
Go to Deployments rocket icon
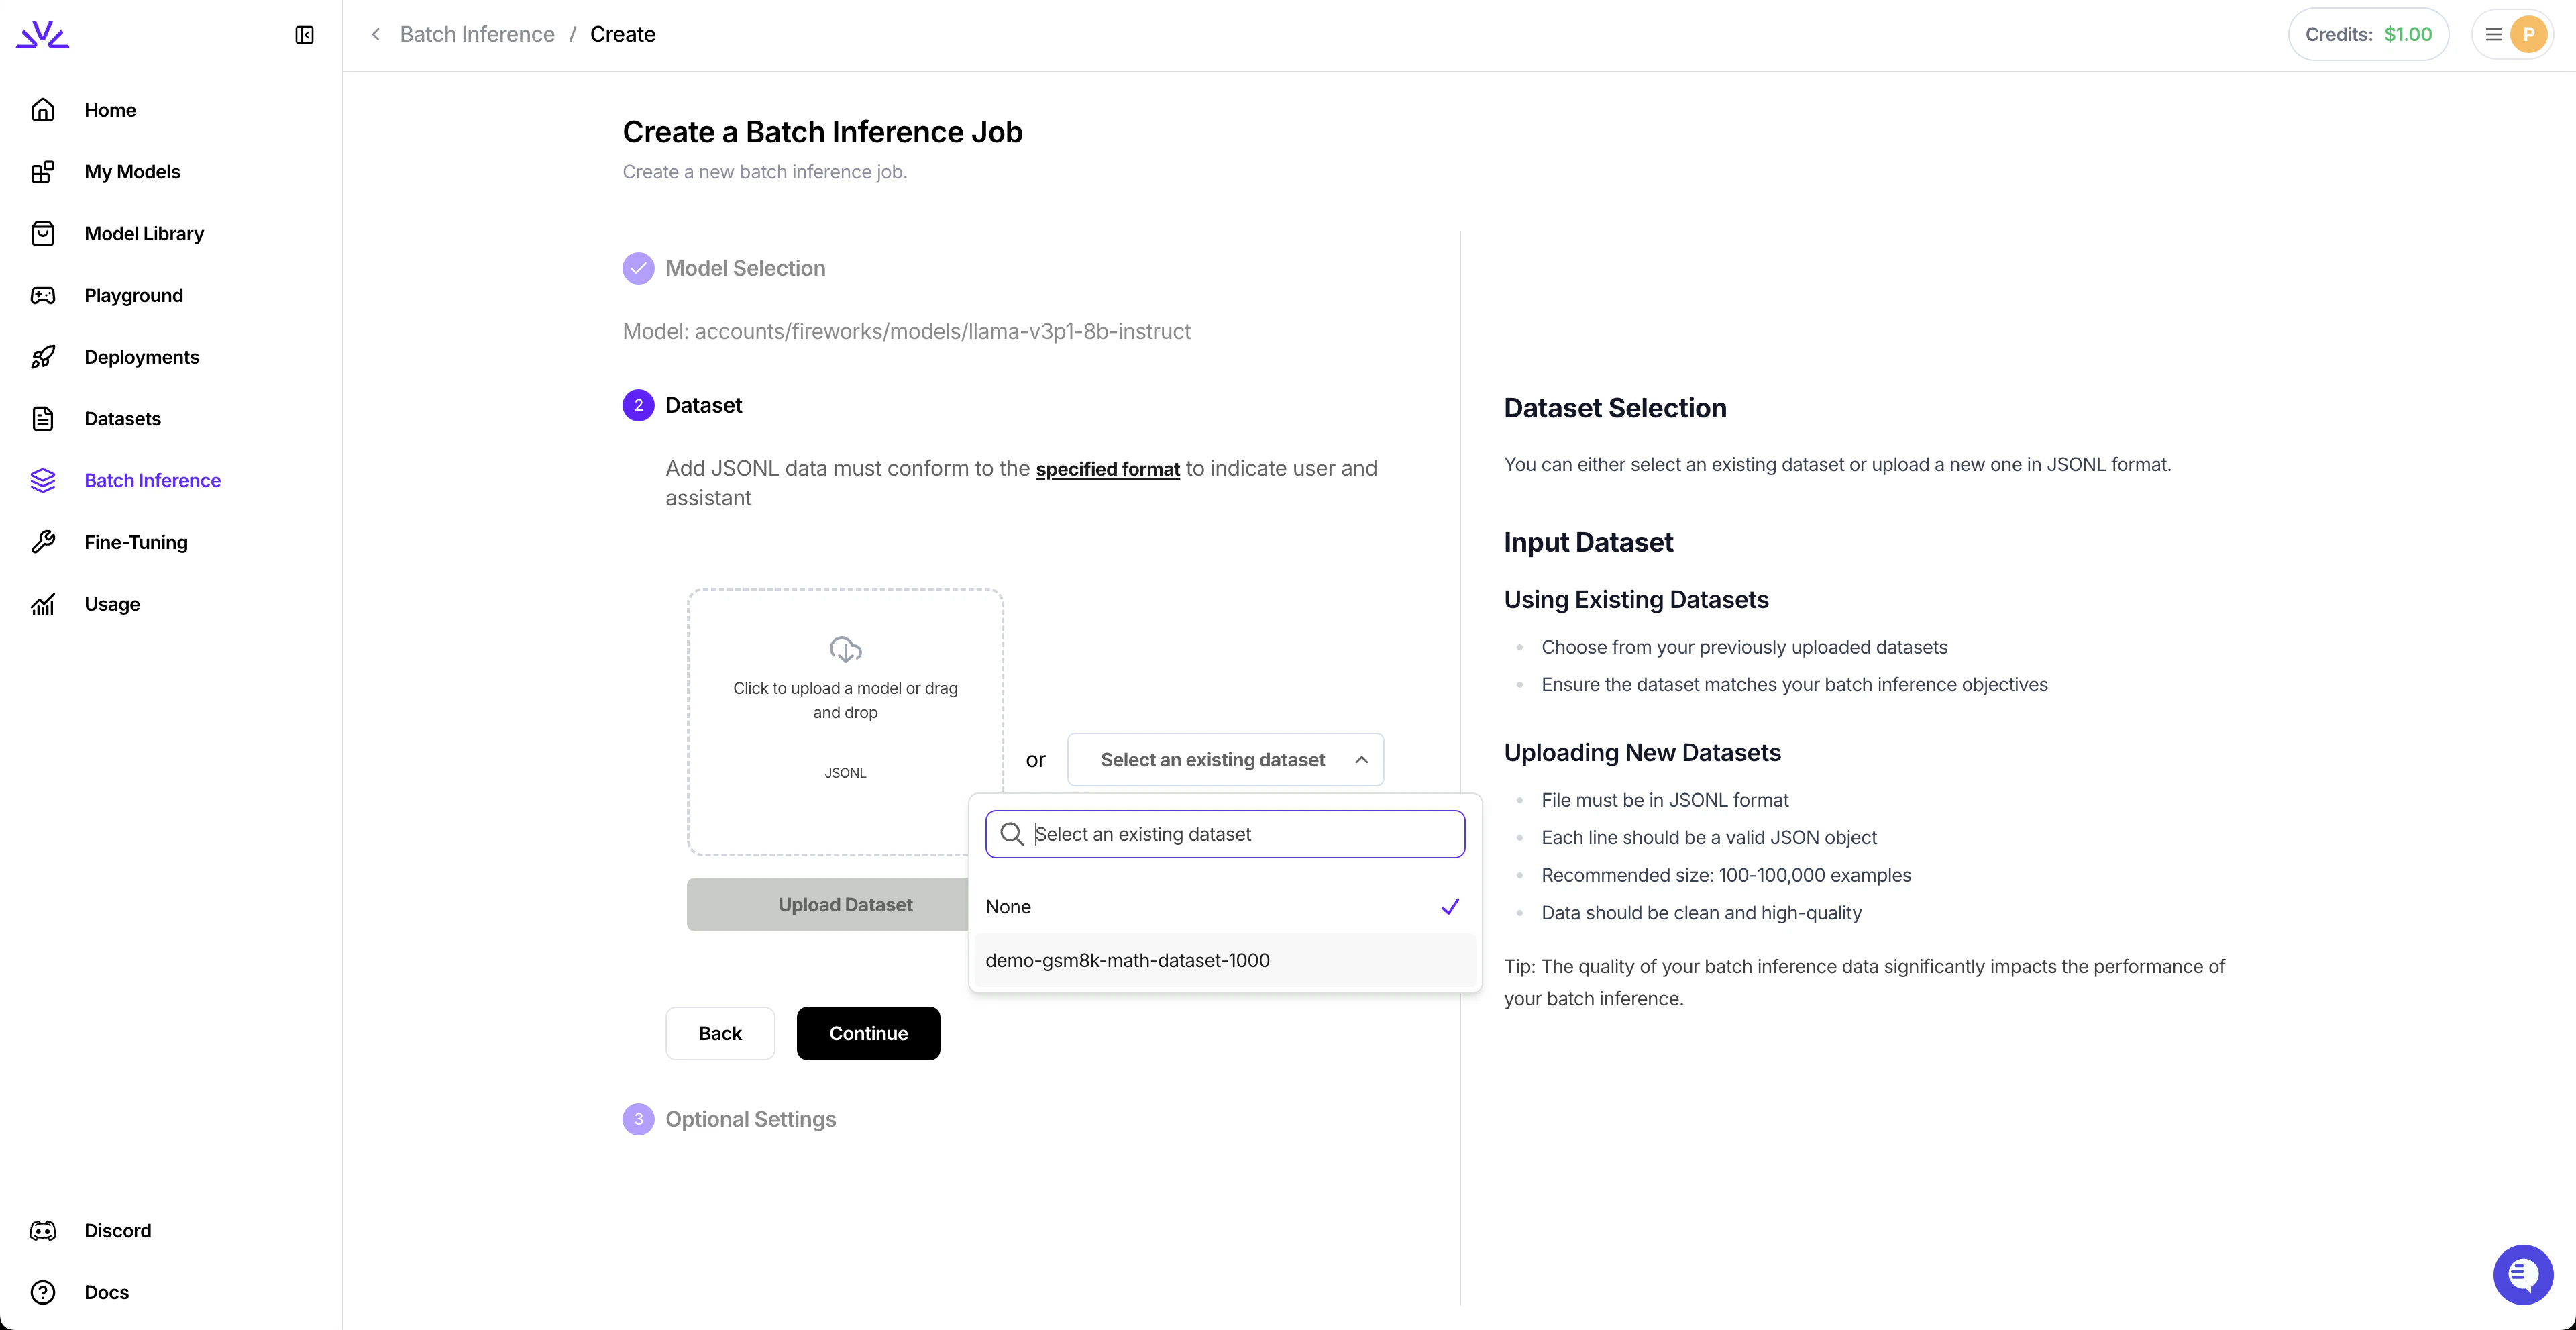[43, 357]
